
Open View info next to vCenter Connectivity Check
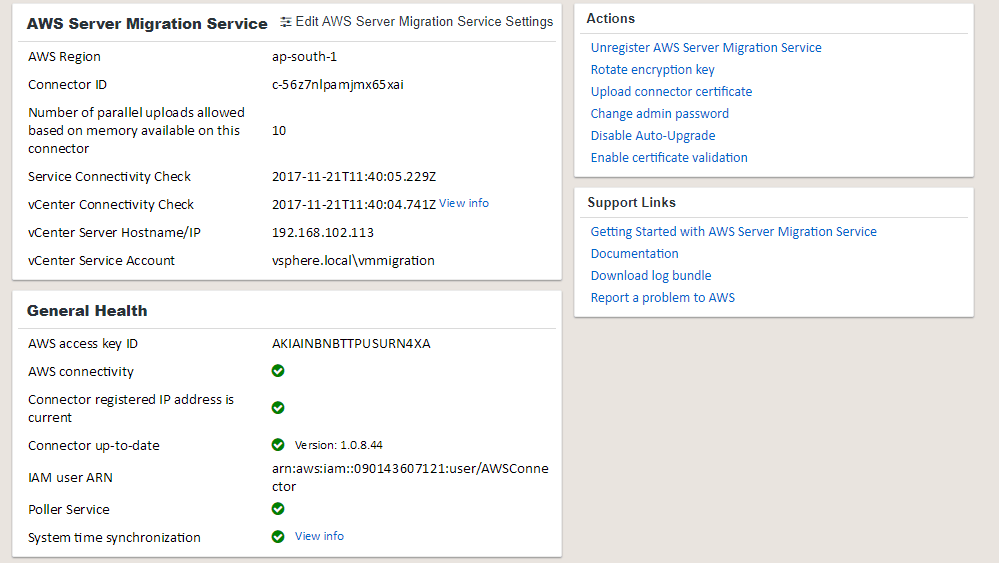pyautogui.click(x=464, y=203)
